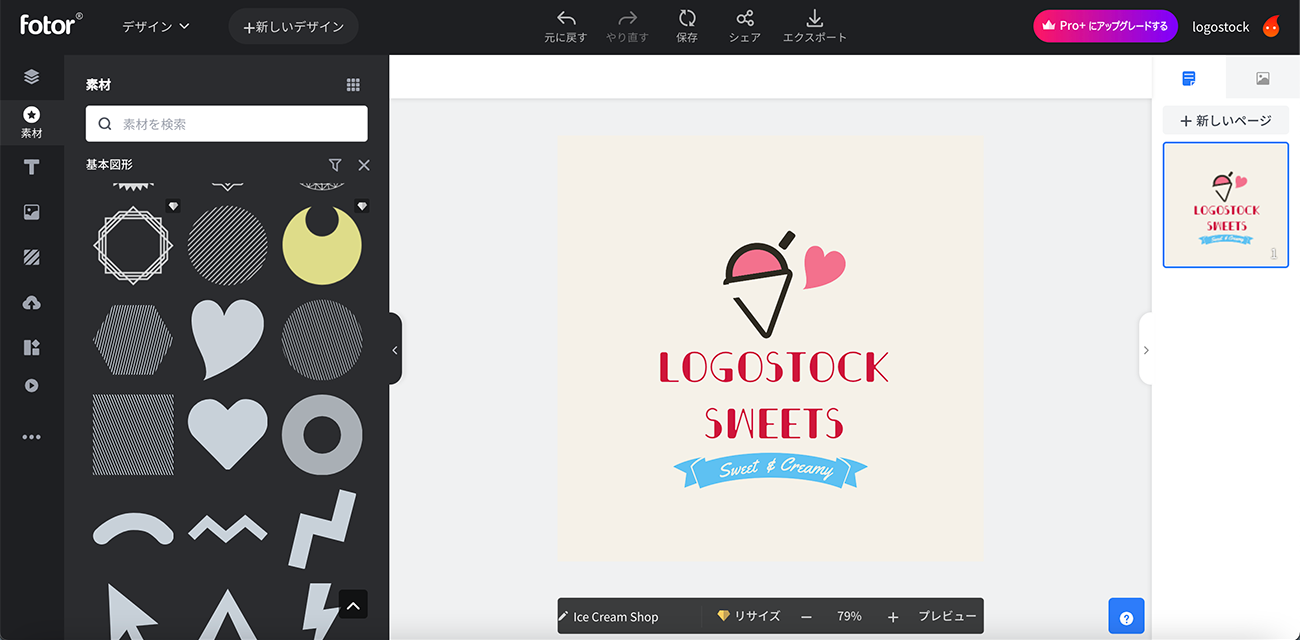The width and height of the screenshot is (1300, 640).
Task: Filter the basic shapes list
Action: pos(335,165)
